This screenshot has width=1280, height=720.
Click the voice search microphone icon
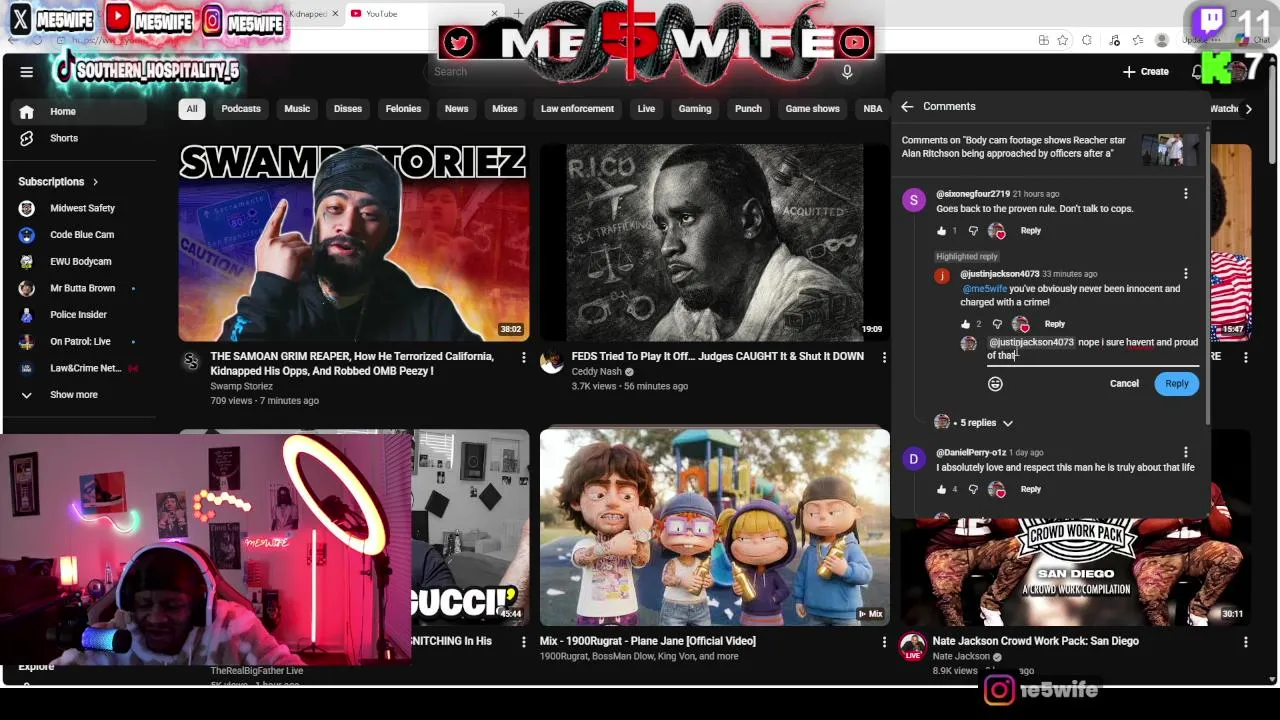[x=847, y=72]
